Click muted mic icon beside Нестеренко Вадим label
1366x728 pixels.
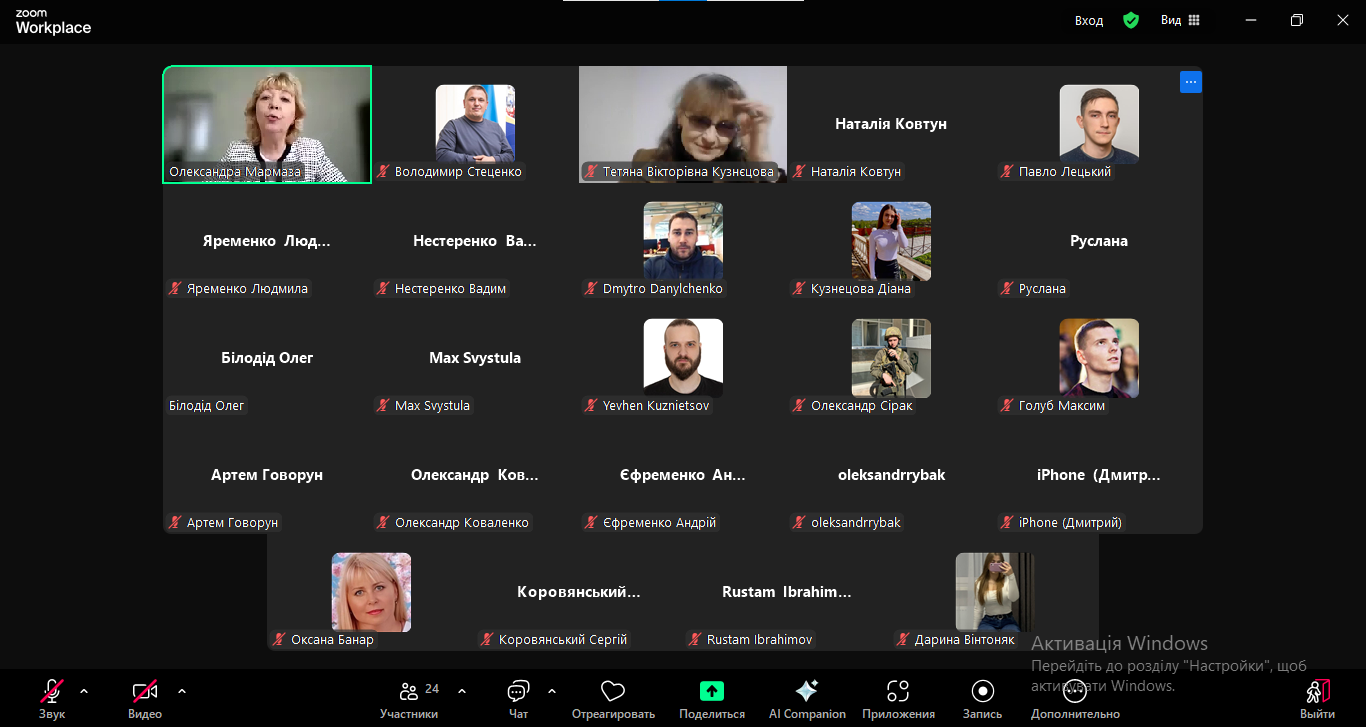pyautogui.click(x=383, y=289)
